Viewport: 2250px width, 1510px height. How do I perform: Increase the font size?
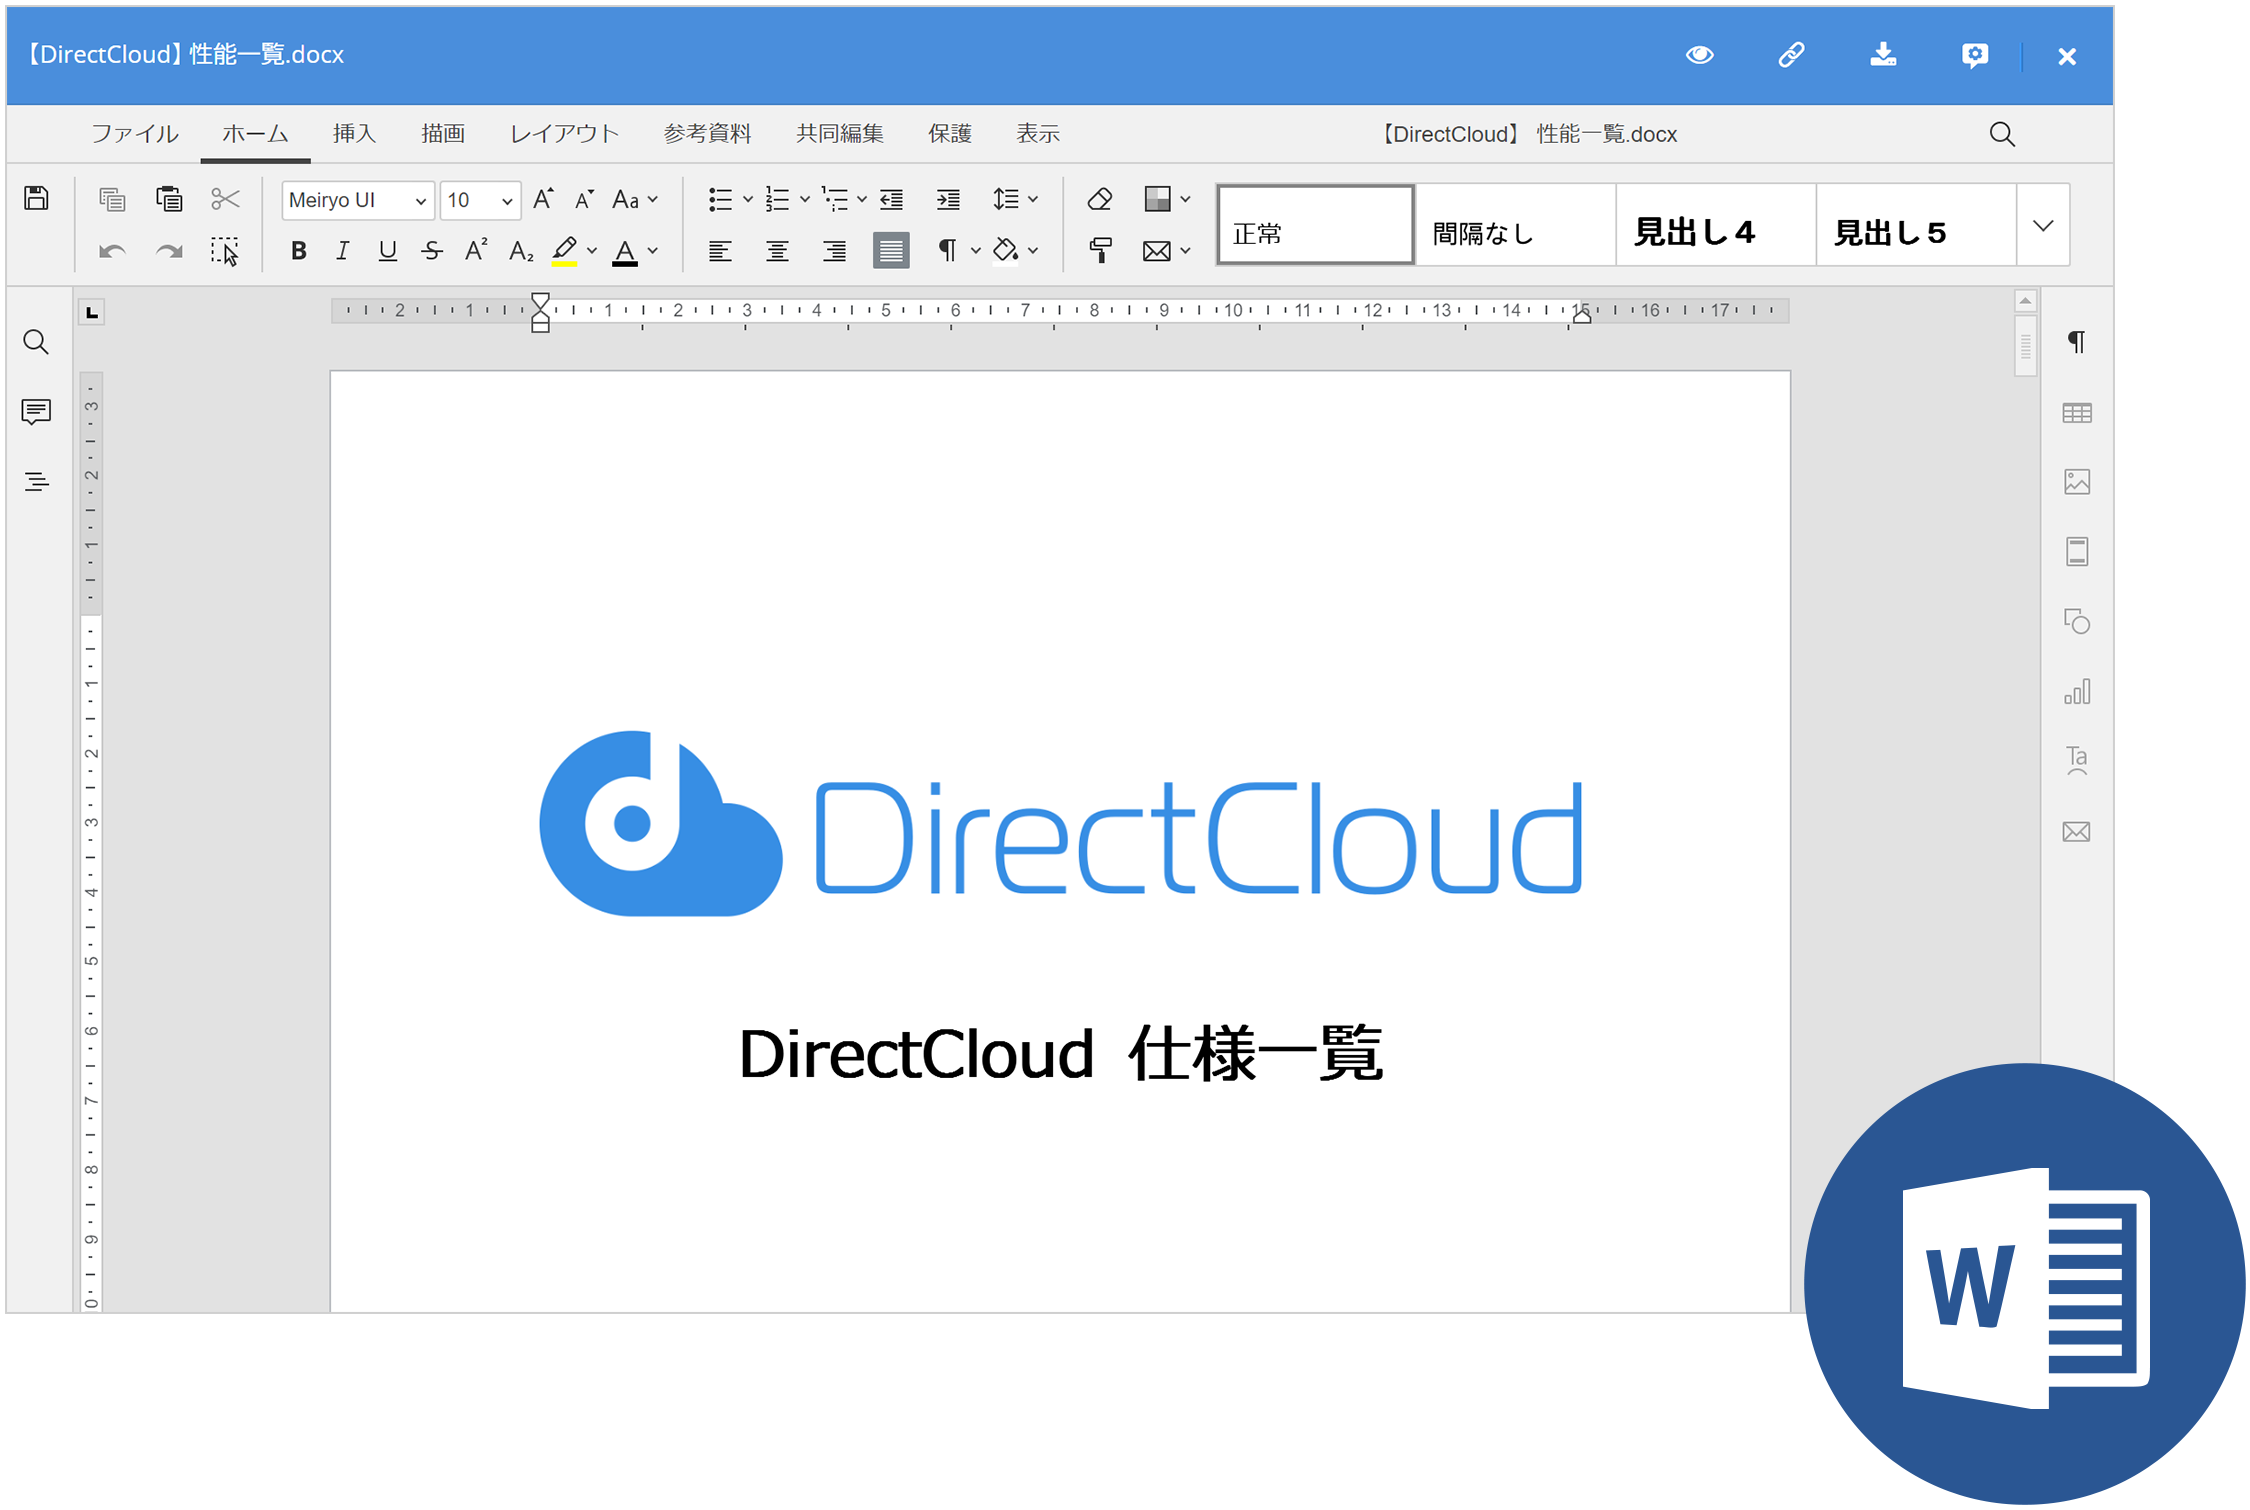coord(543,199)
